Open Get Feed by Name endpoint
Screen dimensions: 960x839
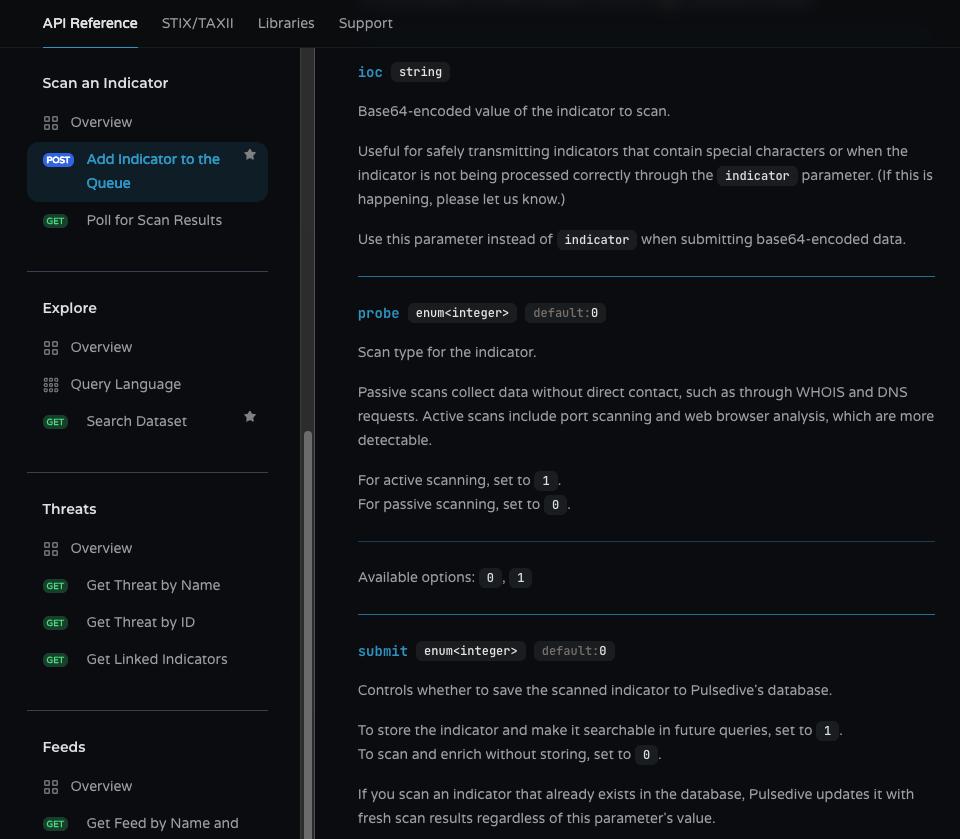pos(162,823)
